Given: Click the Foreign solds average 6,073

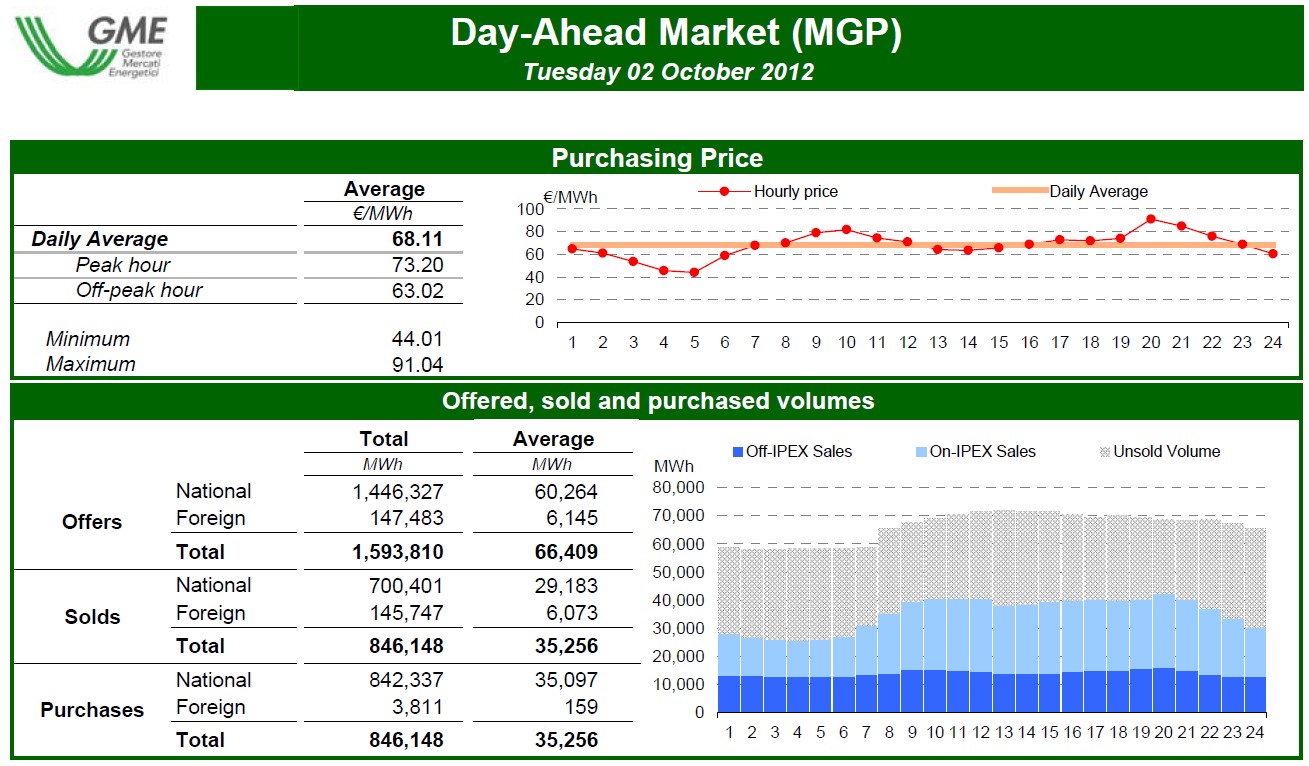Looking at the screenshot, I should 574,613.
